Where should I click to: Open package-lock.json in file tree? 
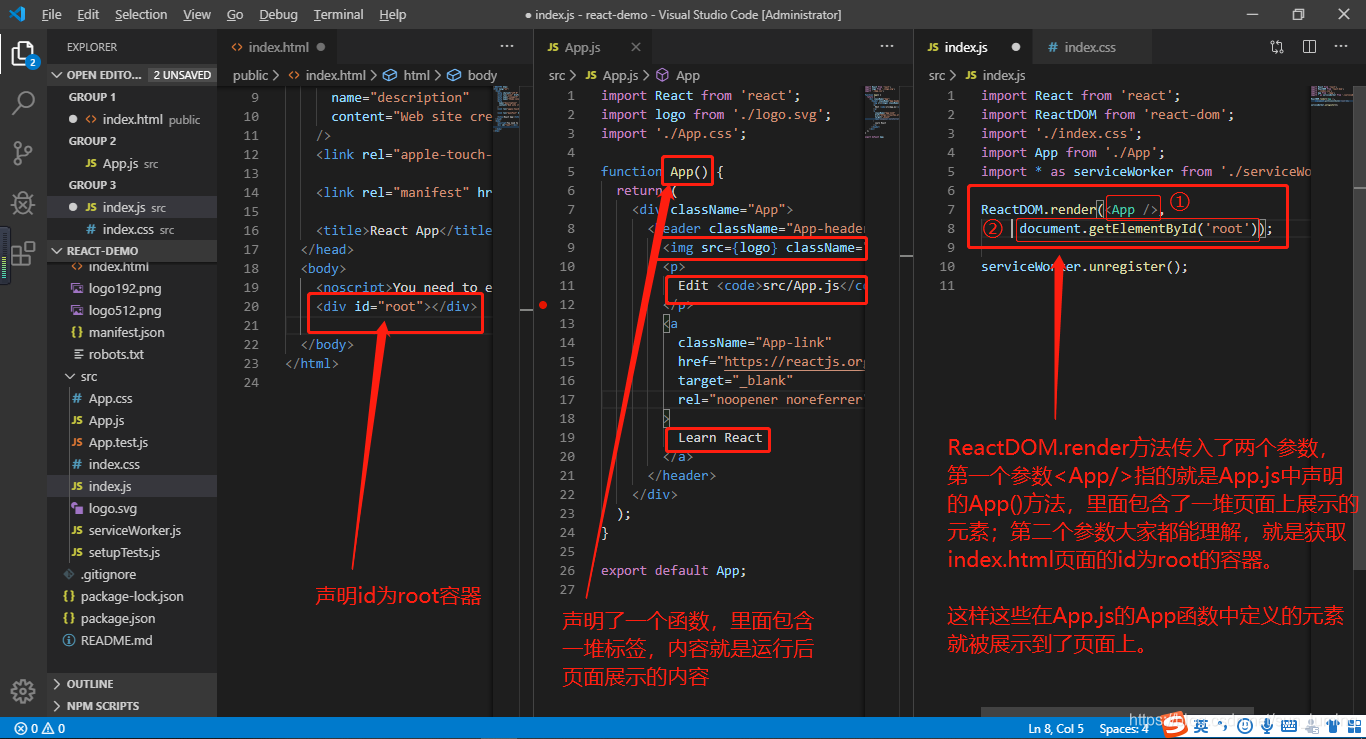pos(132,596)
